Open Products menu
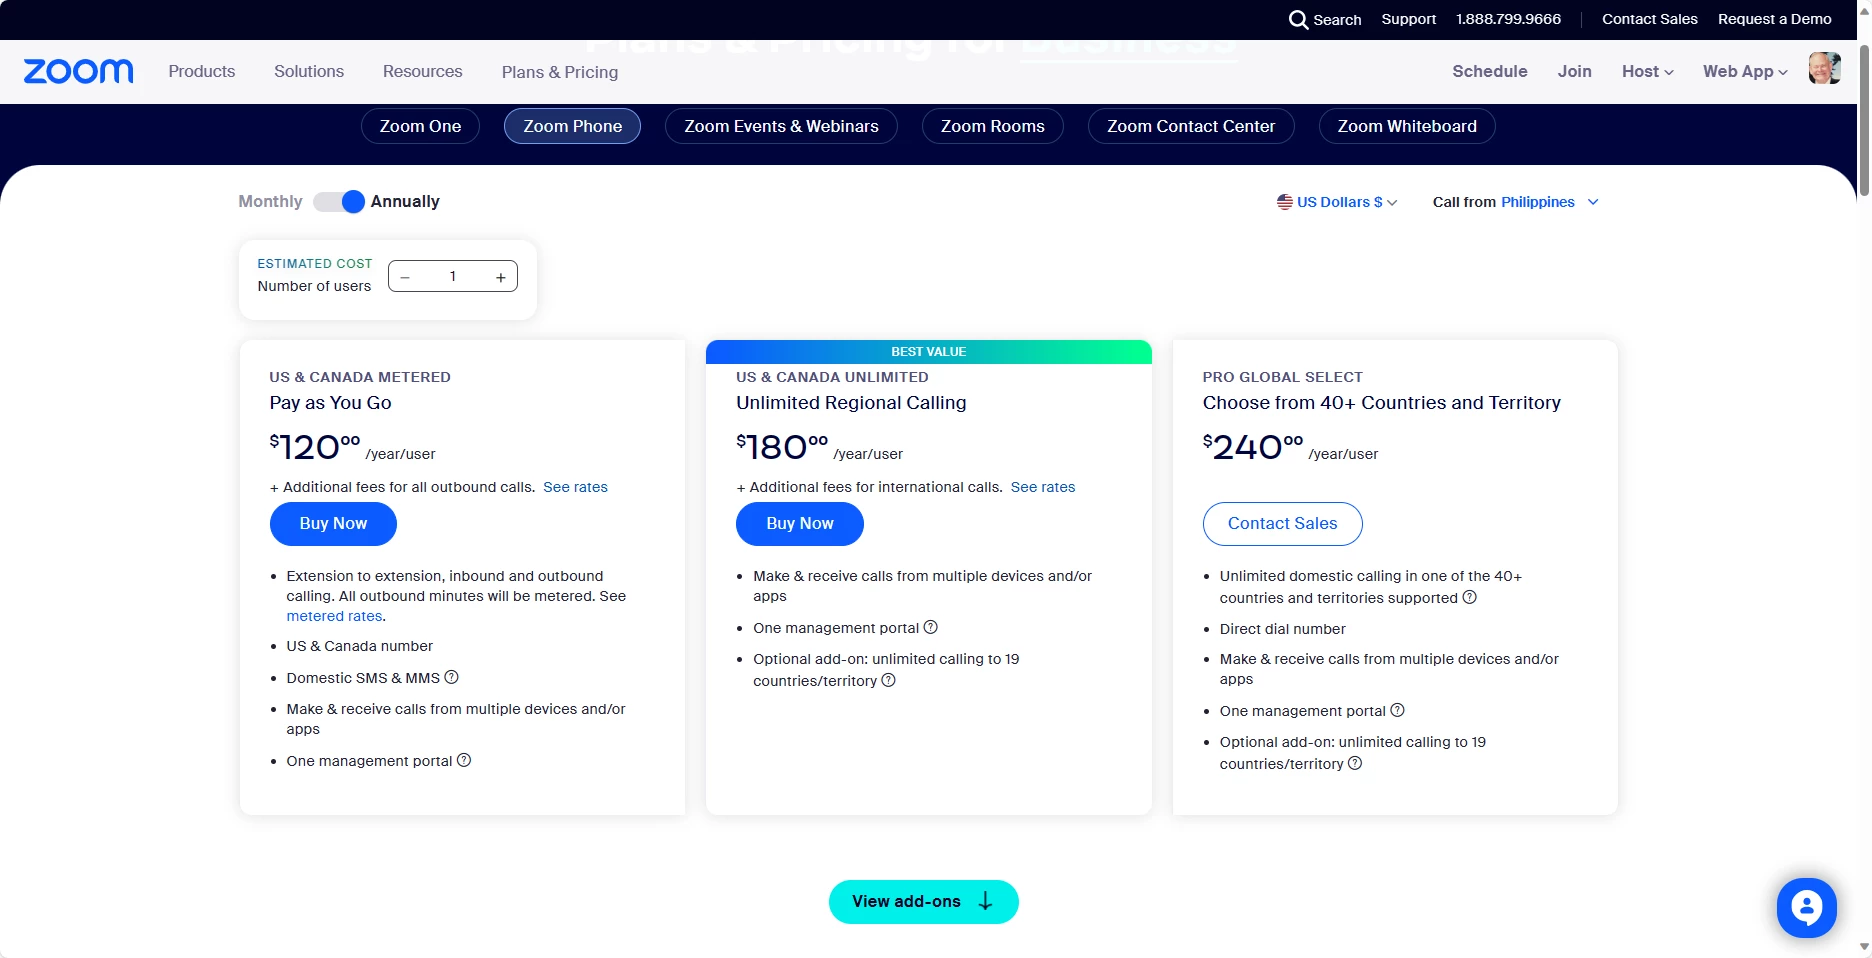Image resolution: width=1872 pixels, height=958 pixels. [202, 71]
